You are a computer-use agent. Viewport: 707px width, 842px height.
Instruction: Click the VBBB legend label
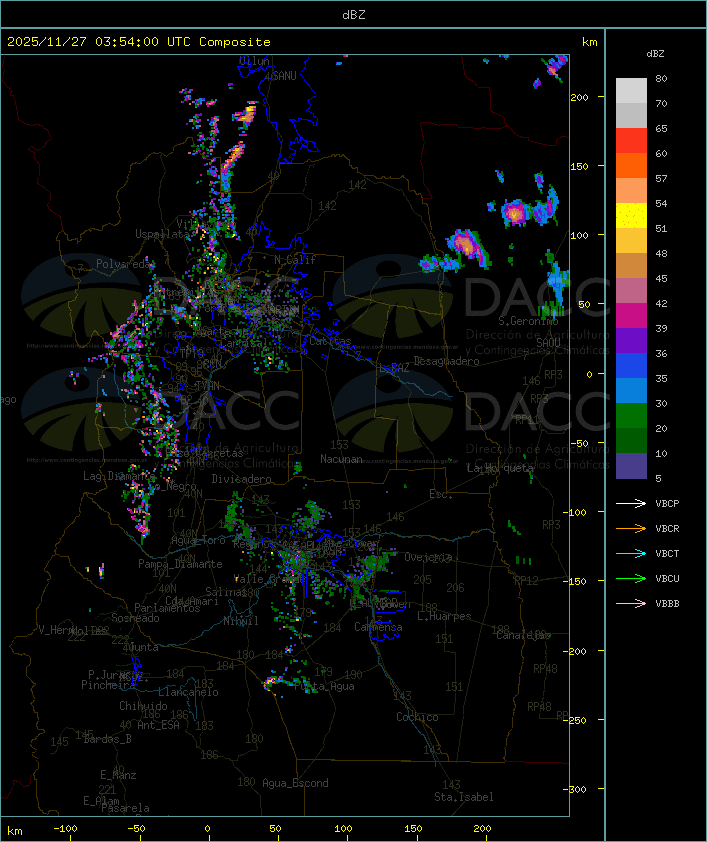(x=667, y=604)
